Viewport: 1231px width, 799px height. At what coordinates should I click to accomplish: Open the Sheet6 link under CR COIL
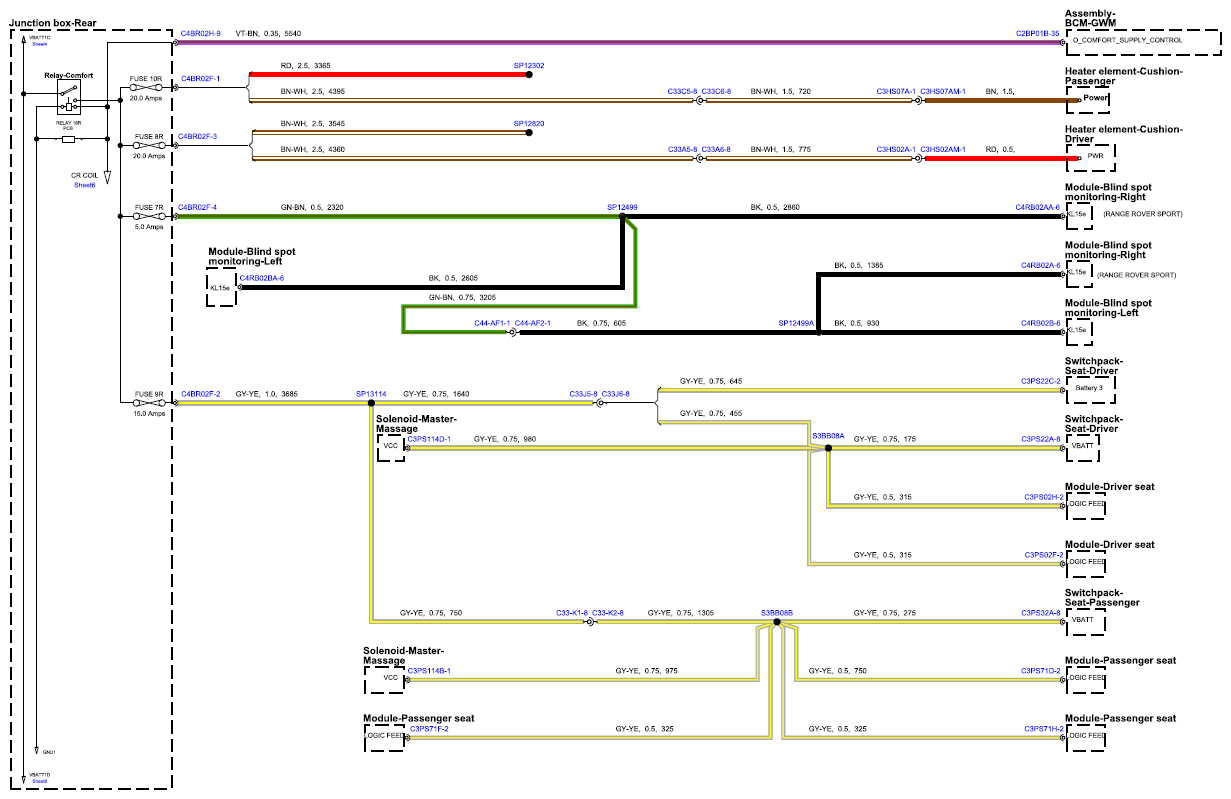84,185
